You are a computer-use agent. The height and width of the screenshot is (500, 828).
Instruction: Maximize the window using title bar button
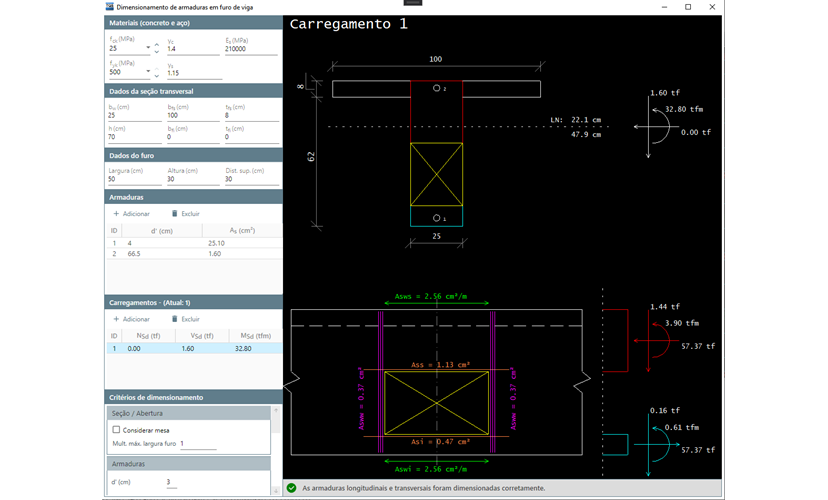(687, 7)
